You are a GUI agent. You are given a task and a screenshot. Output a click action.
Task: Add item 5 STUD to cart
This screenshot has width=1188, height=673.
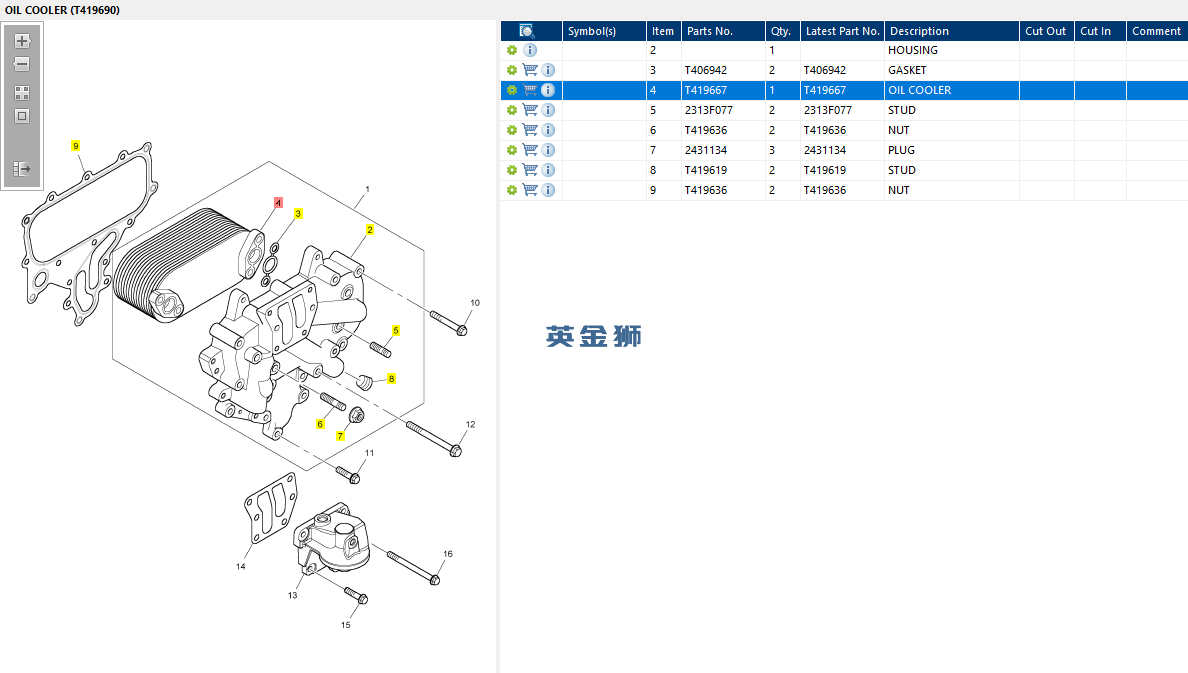[x=530, y=110]
